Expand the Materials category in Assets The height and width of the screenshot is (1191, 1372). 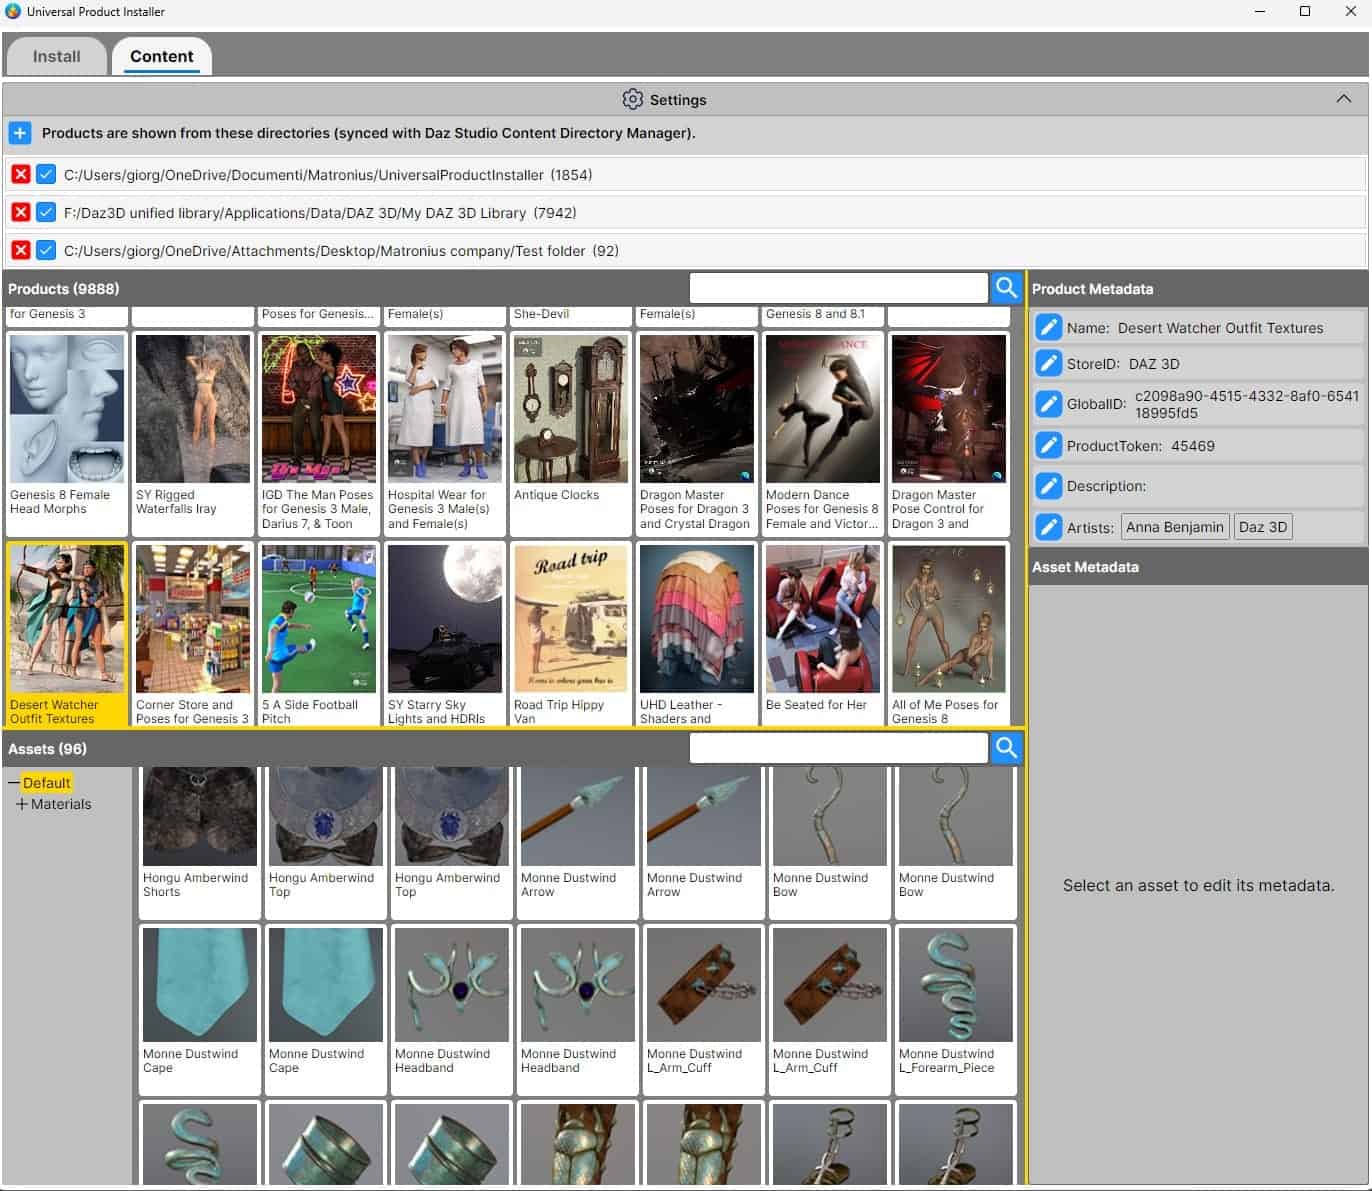[23, 804]
